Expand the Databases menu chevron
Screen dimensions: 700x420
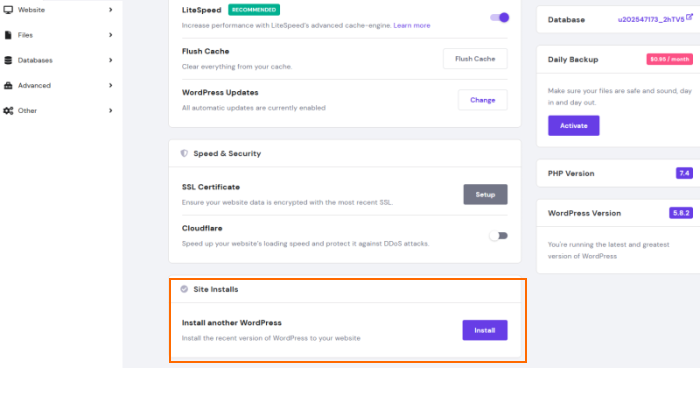pyautogui.click(x=110, y=60)
